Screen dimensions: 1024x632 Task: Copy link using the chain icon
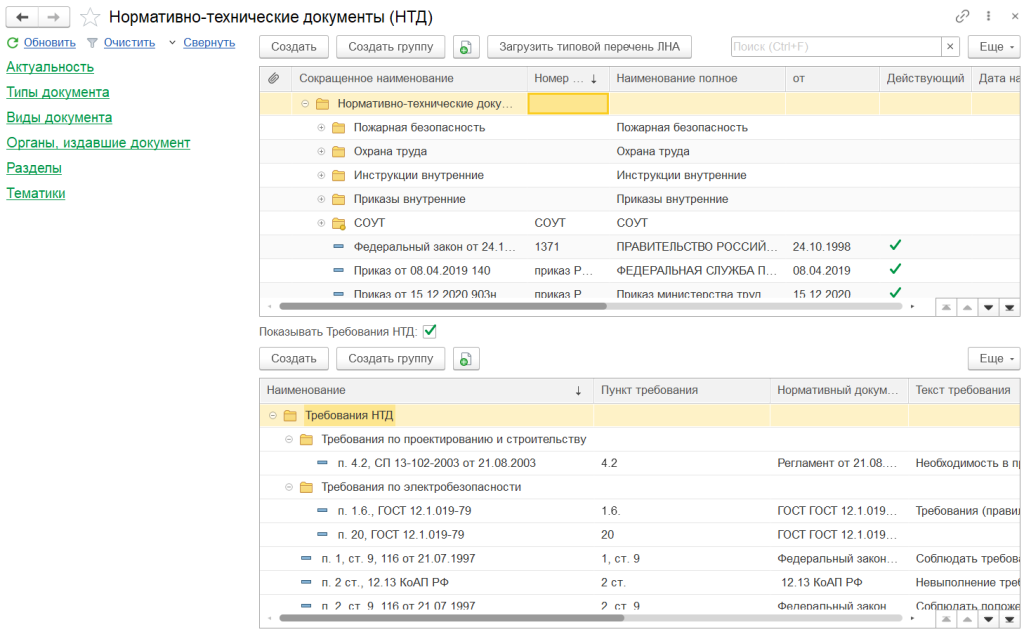tap(962, 16)
